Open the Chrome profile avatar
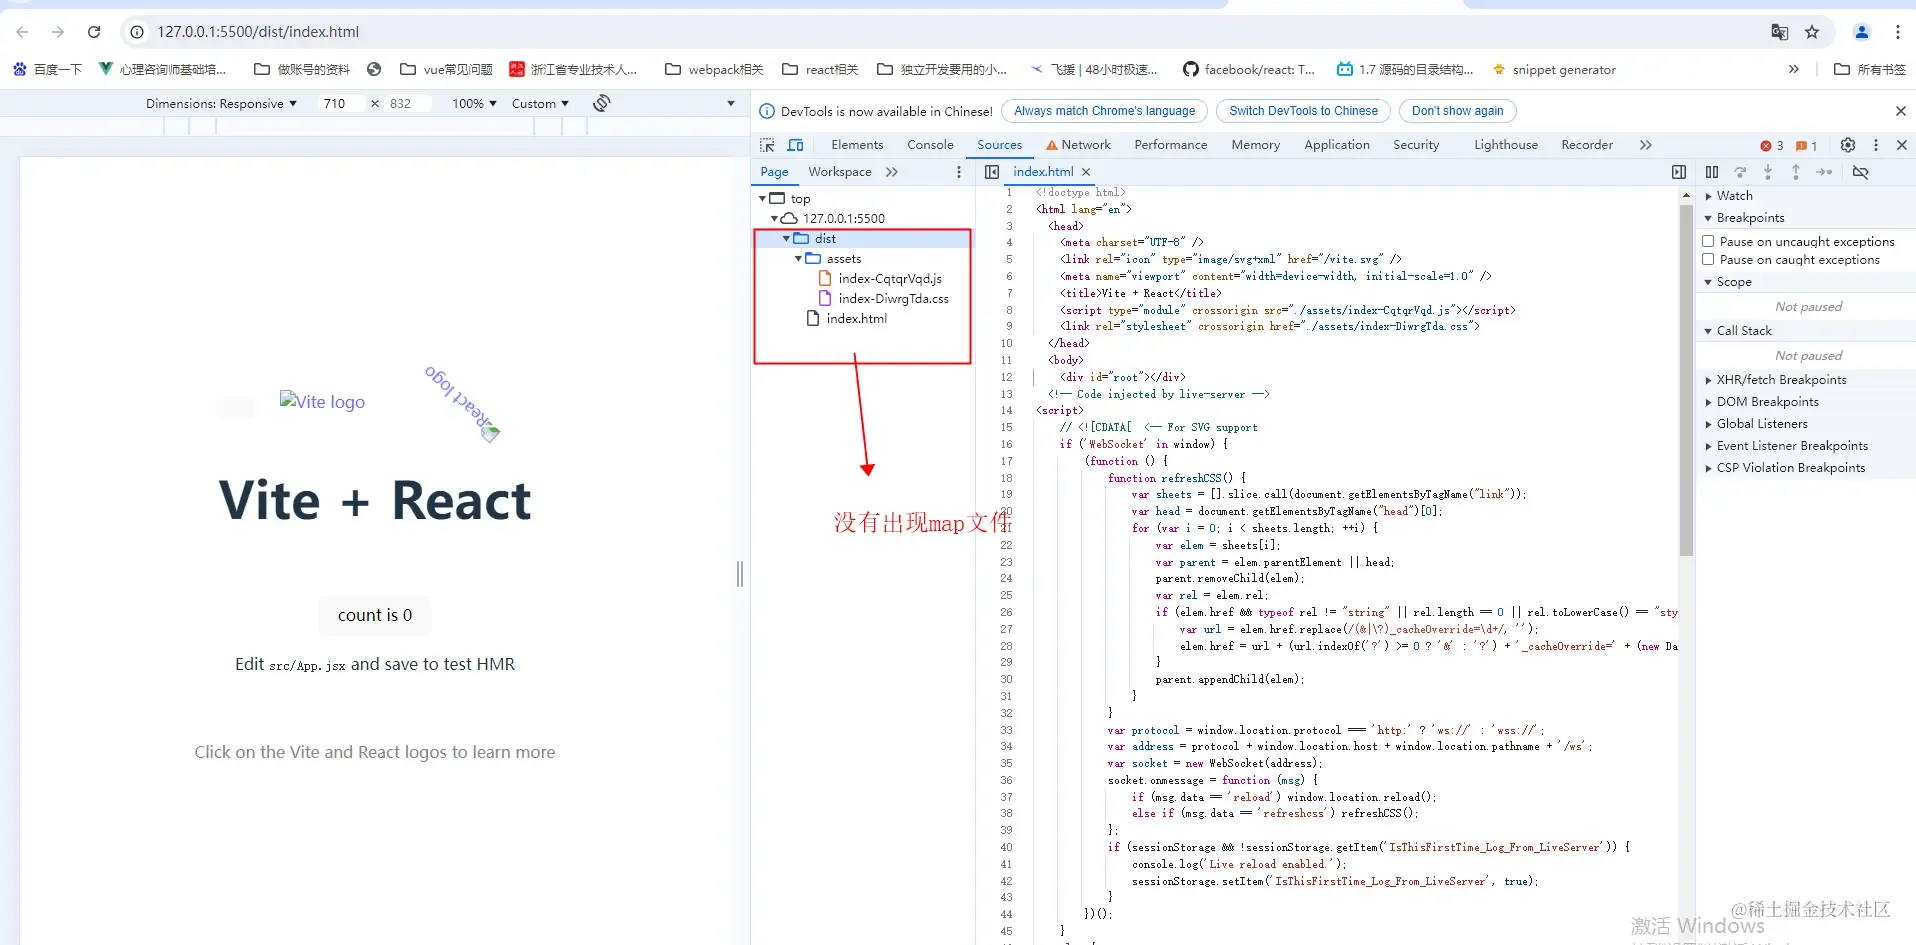This screenshot has width=1916, height=945. 1862,32
